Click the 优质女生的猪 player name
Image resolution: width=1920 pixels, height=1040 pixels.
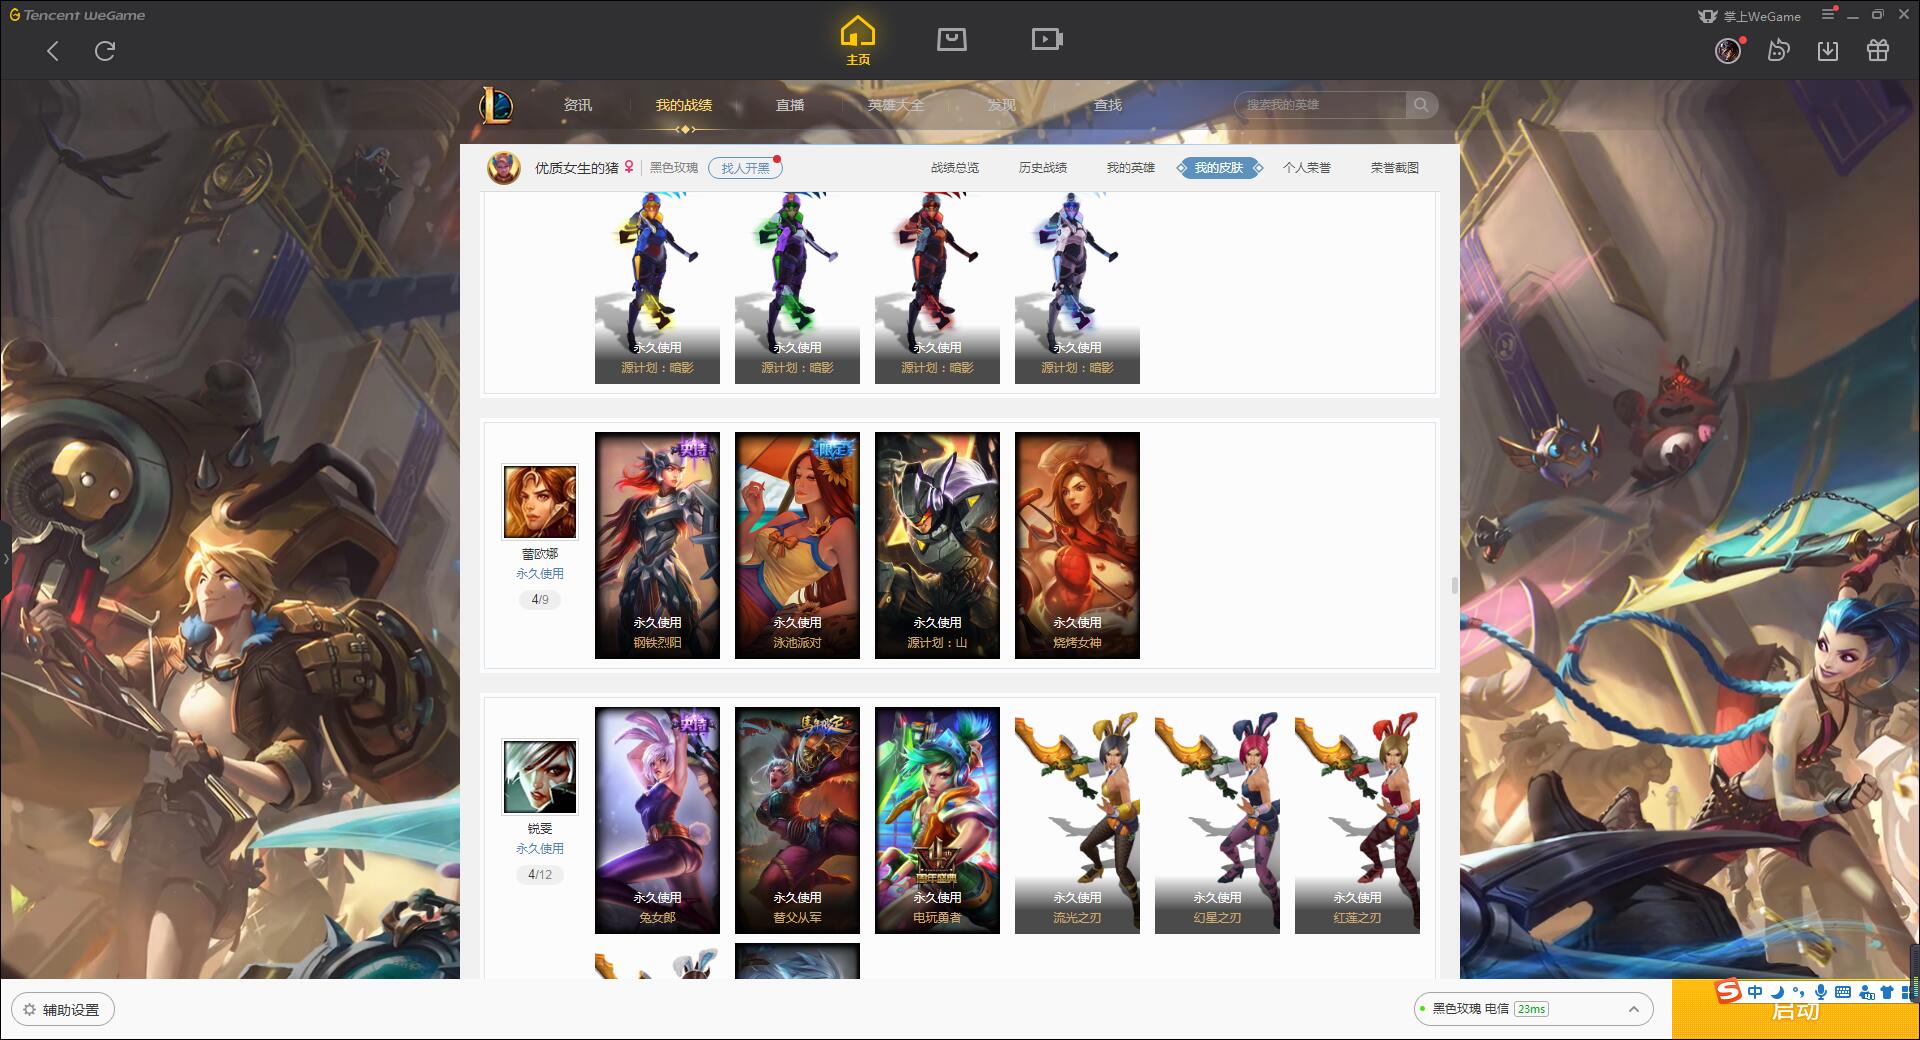coord(576,168)
